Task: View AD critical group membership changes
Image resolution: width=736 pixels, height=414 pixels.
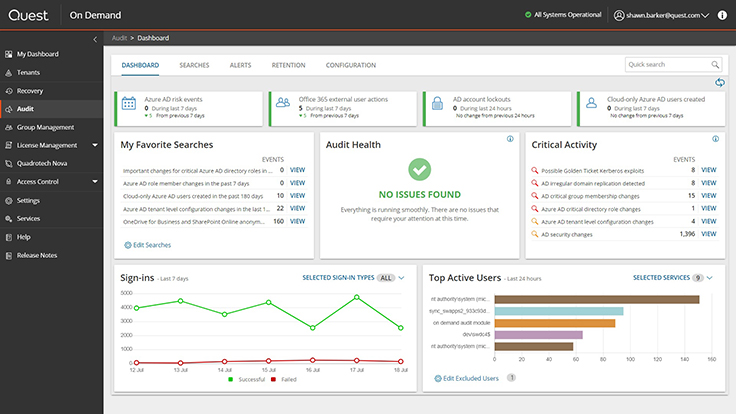Action: (x=709, y=195)
